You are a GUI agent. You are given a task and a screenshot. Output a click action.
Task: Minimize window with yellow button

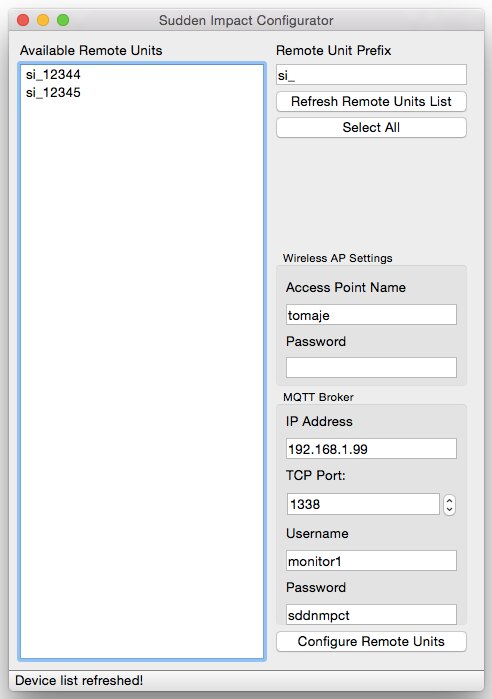pyautogui.click(x=43, y=20)
